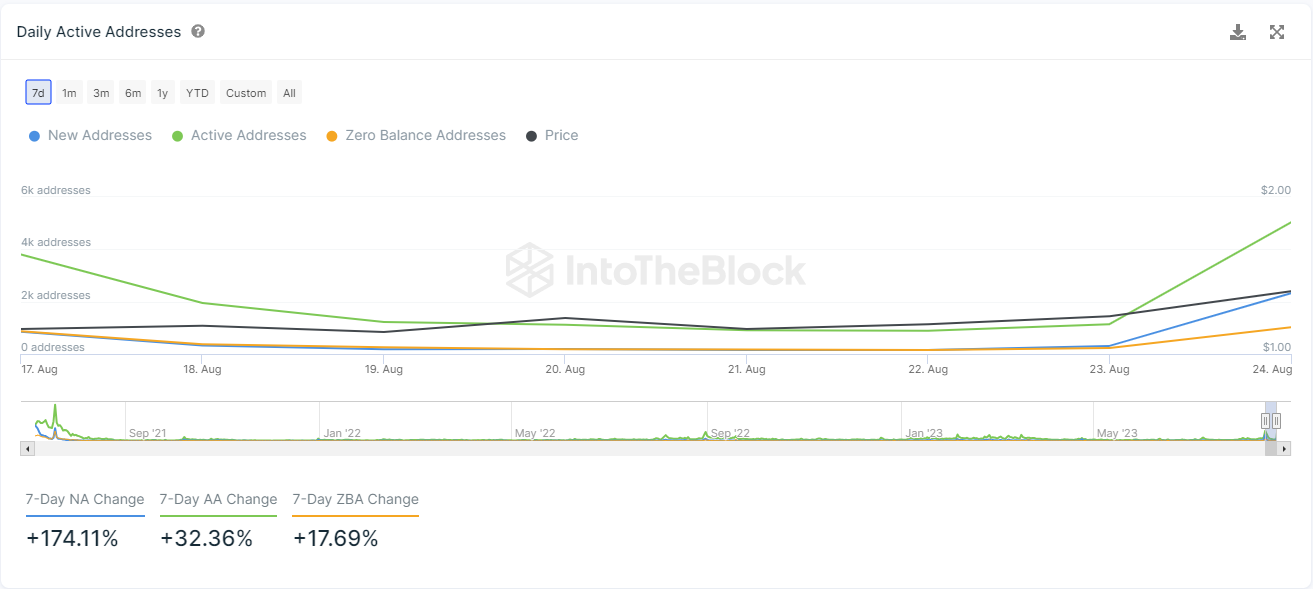Switch chart to 1y range

click(x=162, y=93)
